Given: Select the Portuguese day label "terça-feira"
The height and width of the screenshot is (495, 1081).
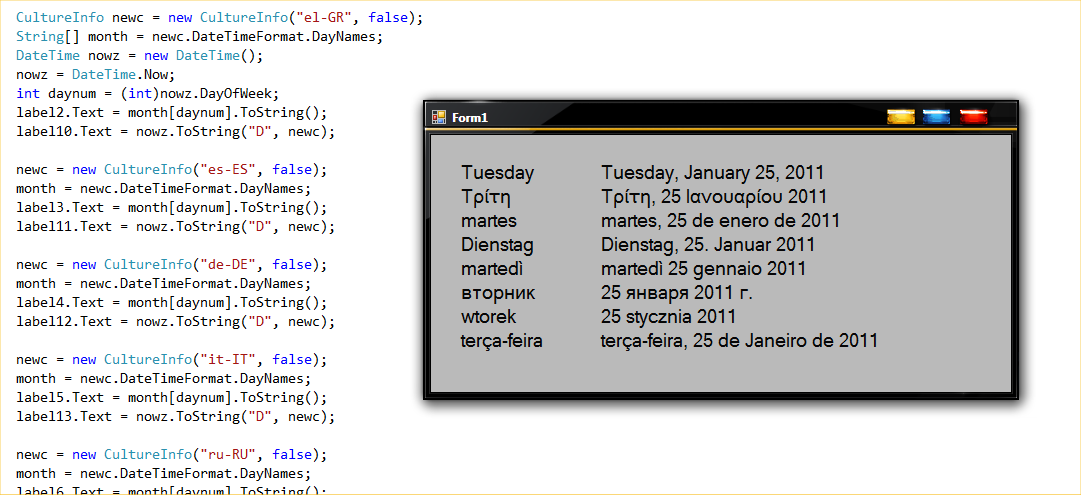Looking at the screenshot, I should pyautogui.click(x=501, y=341).
